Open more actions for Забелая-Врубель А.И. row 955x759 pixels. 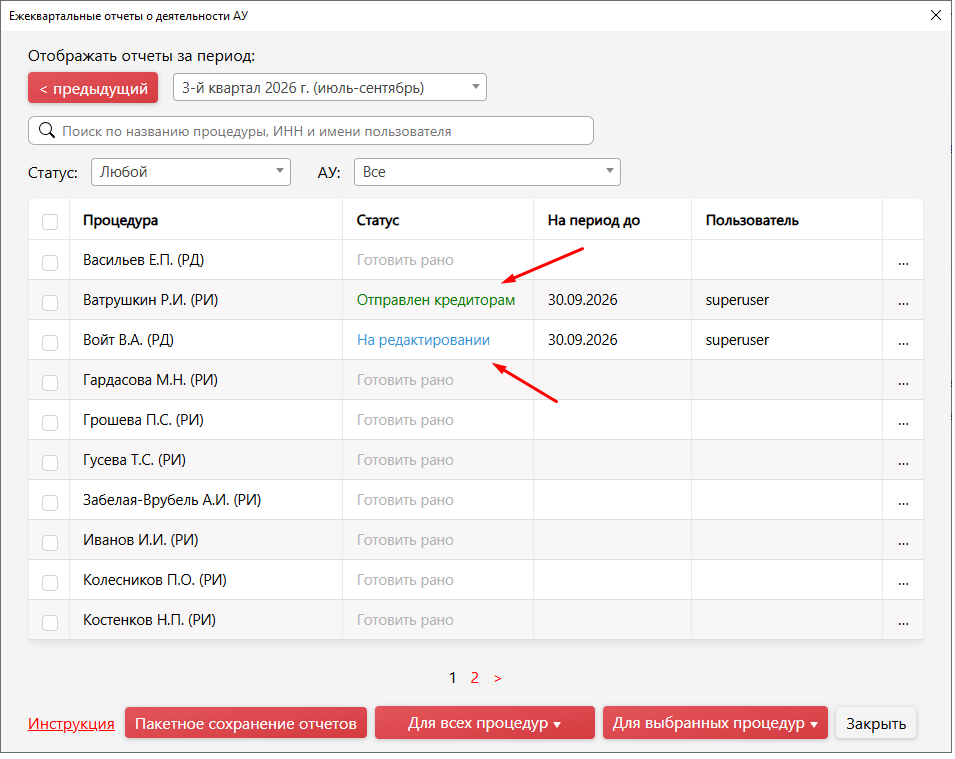(x=903, y=503)
